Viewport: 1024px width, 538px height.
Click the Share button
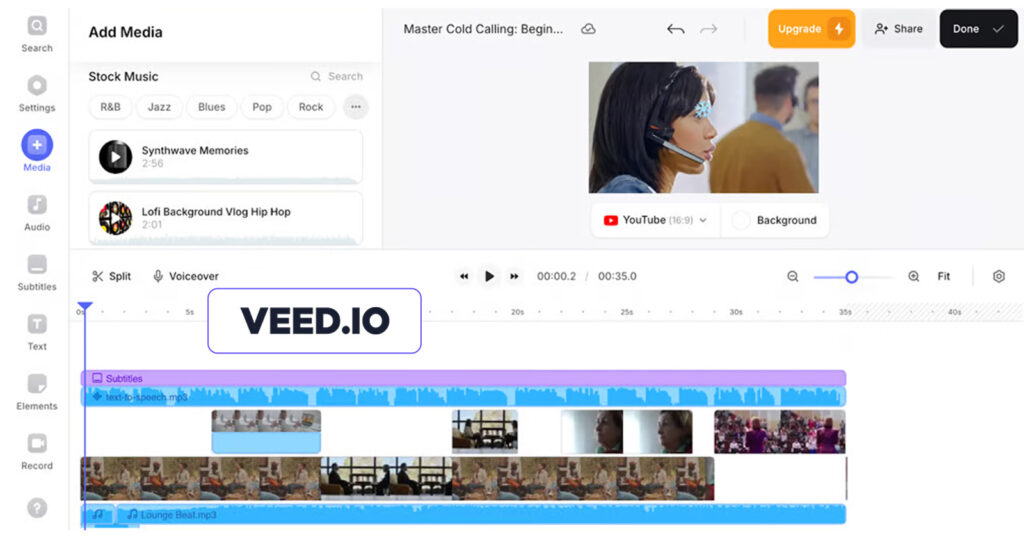pos(898,29)
